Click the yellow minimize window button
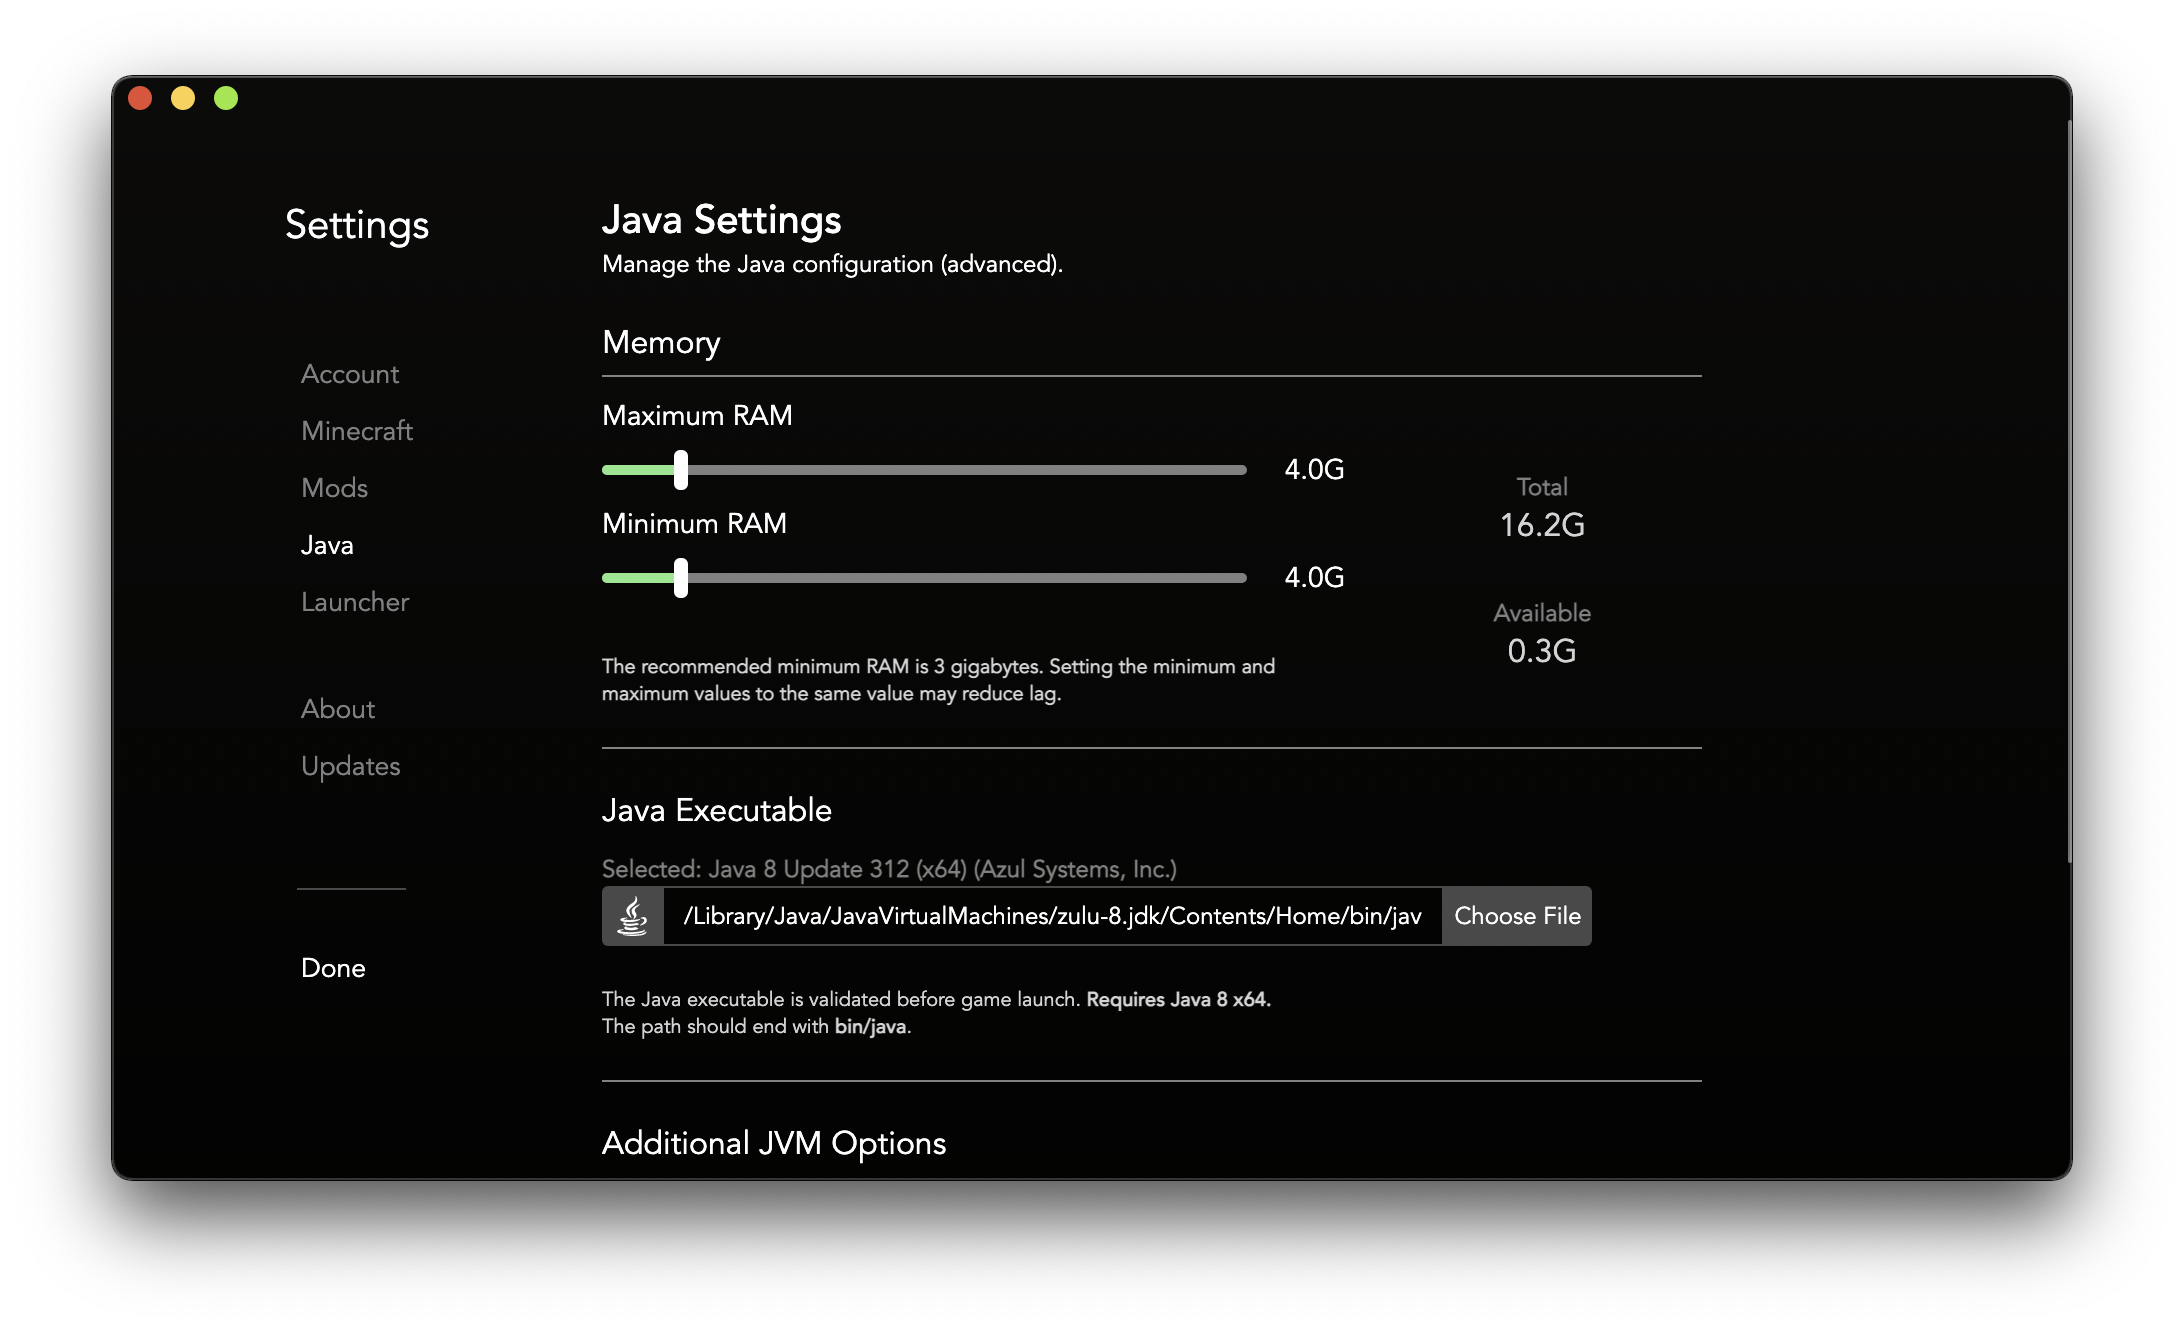Viewport: 2184px width, 1328px height. point(183,98)
